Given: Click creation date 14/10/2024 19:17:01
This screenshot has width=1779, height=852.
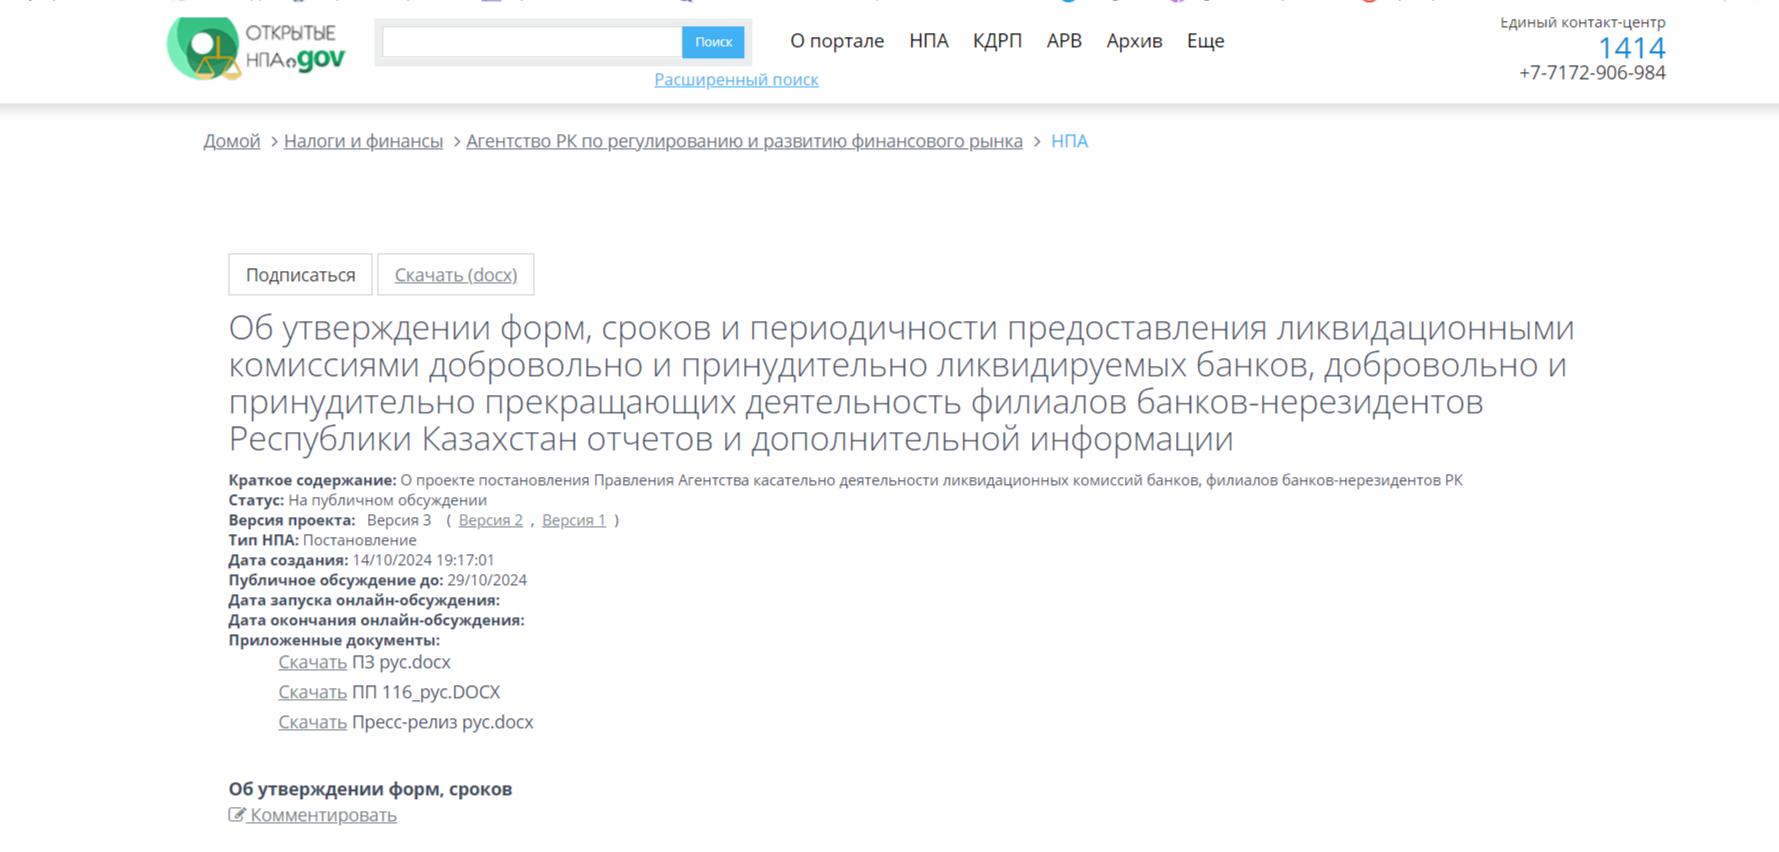Looking at the screenshot, I should tap(423, 560).
